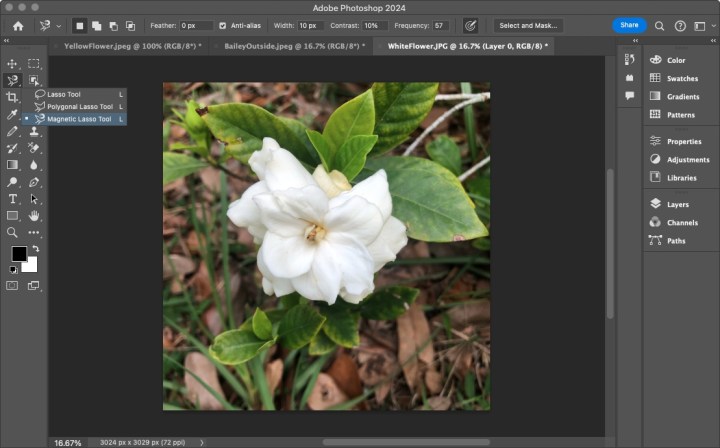720x448 pixels.
Task: Open the Adjustments panel
Action: [687, 159]
